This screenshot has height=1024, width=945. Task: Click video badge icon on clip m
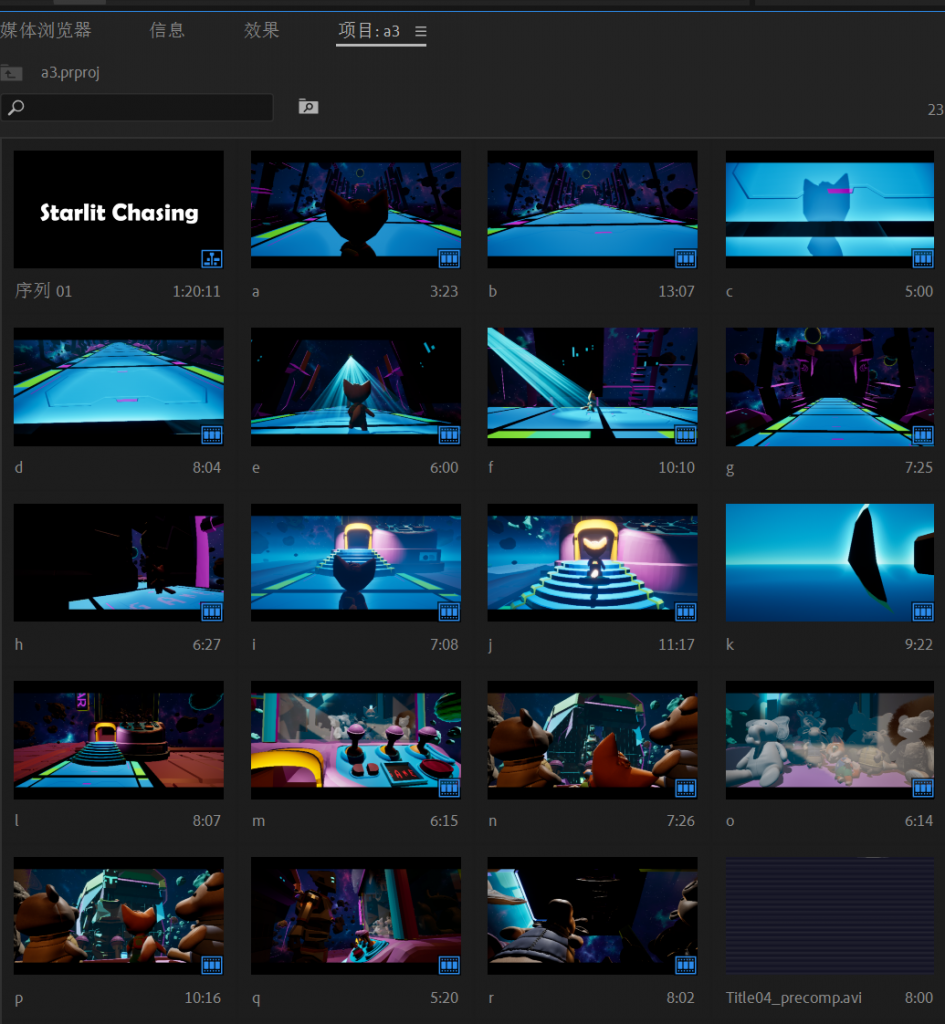[x=449, y=788]
